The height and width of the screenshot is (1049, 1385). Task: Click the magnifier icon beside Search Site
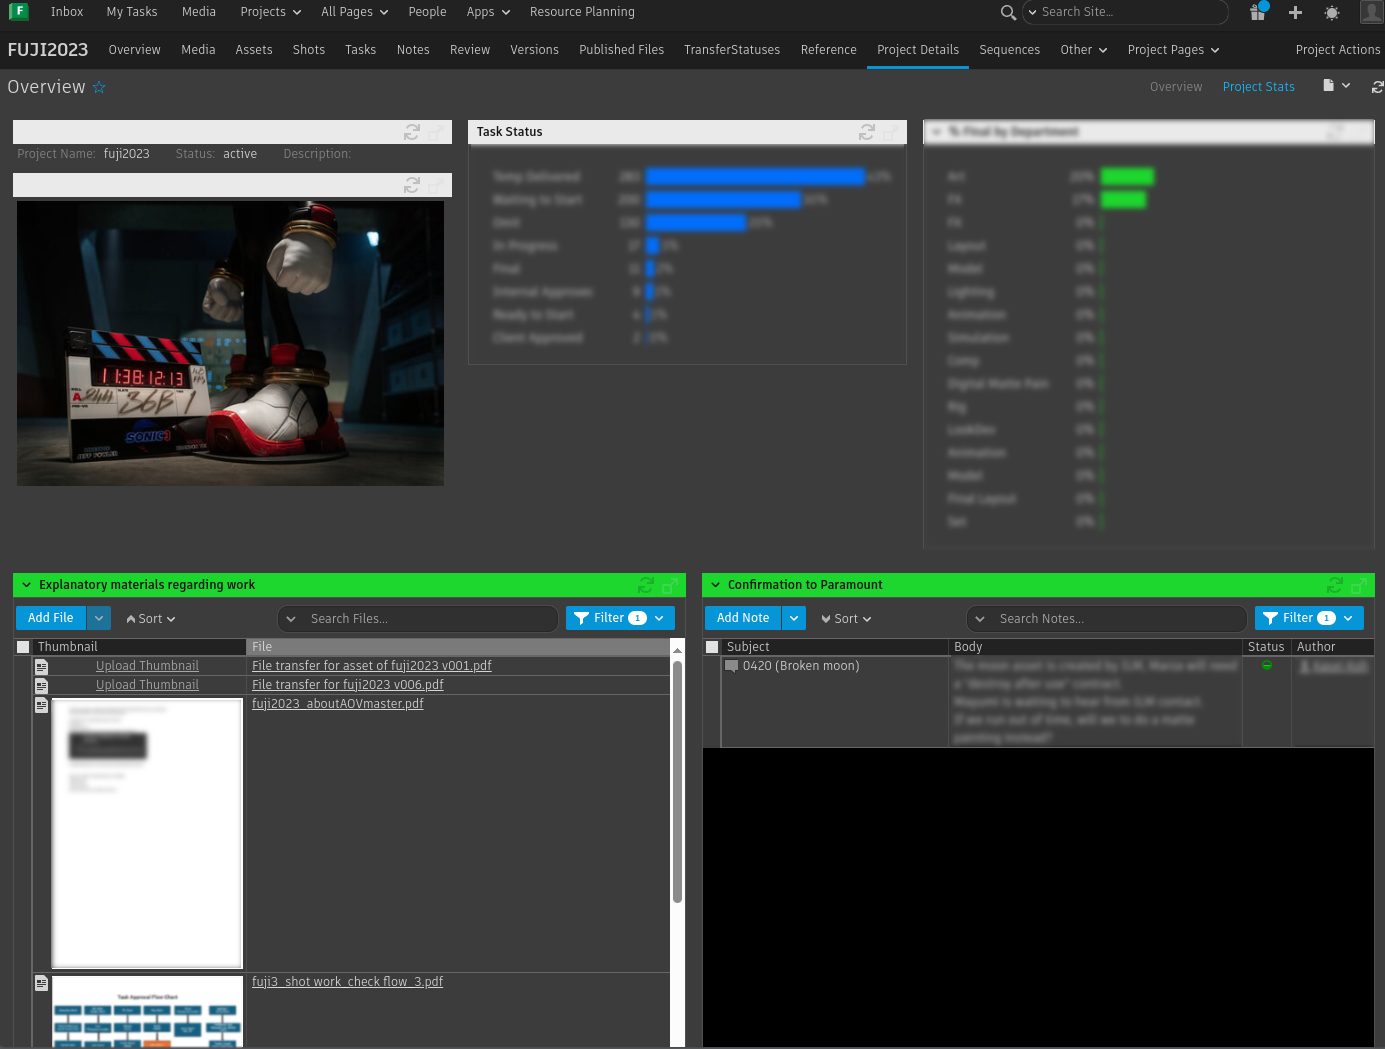1008,12
